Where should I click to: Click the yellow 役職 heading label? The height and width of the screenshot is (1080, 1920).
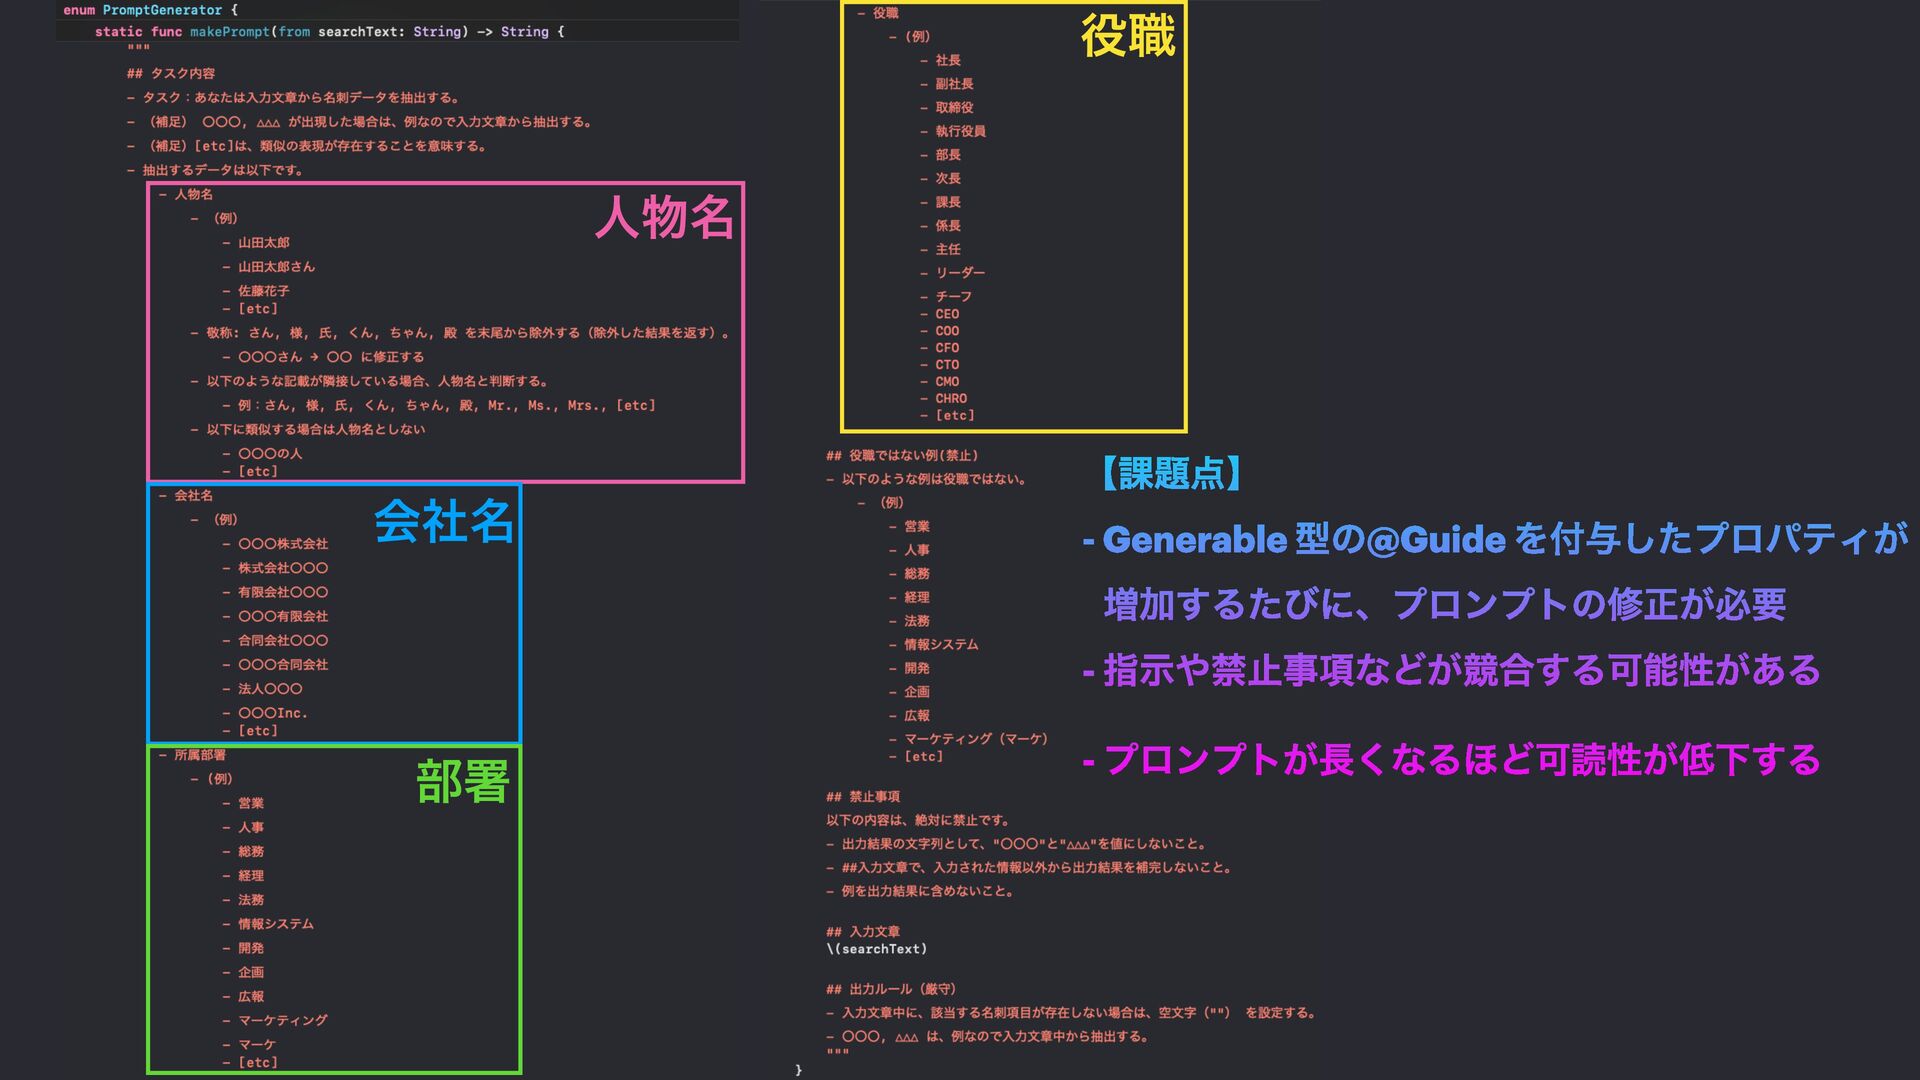[x=1128, y=37]
